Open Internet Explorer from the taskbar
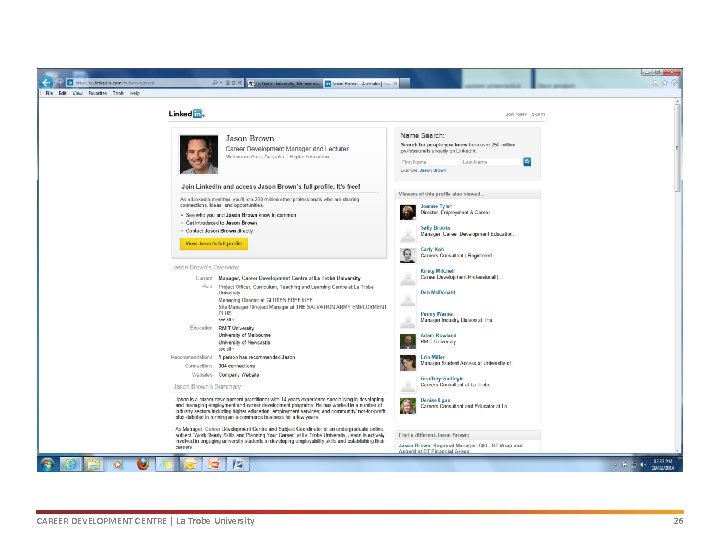Viewport: 720px width, 540px height. [x=70, y=464]
